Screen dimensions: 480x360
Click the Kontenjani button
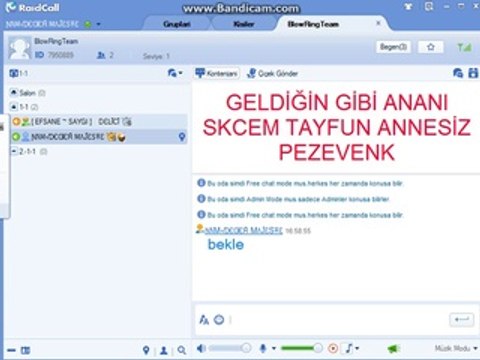[x=217, y=73]
